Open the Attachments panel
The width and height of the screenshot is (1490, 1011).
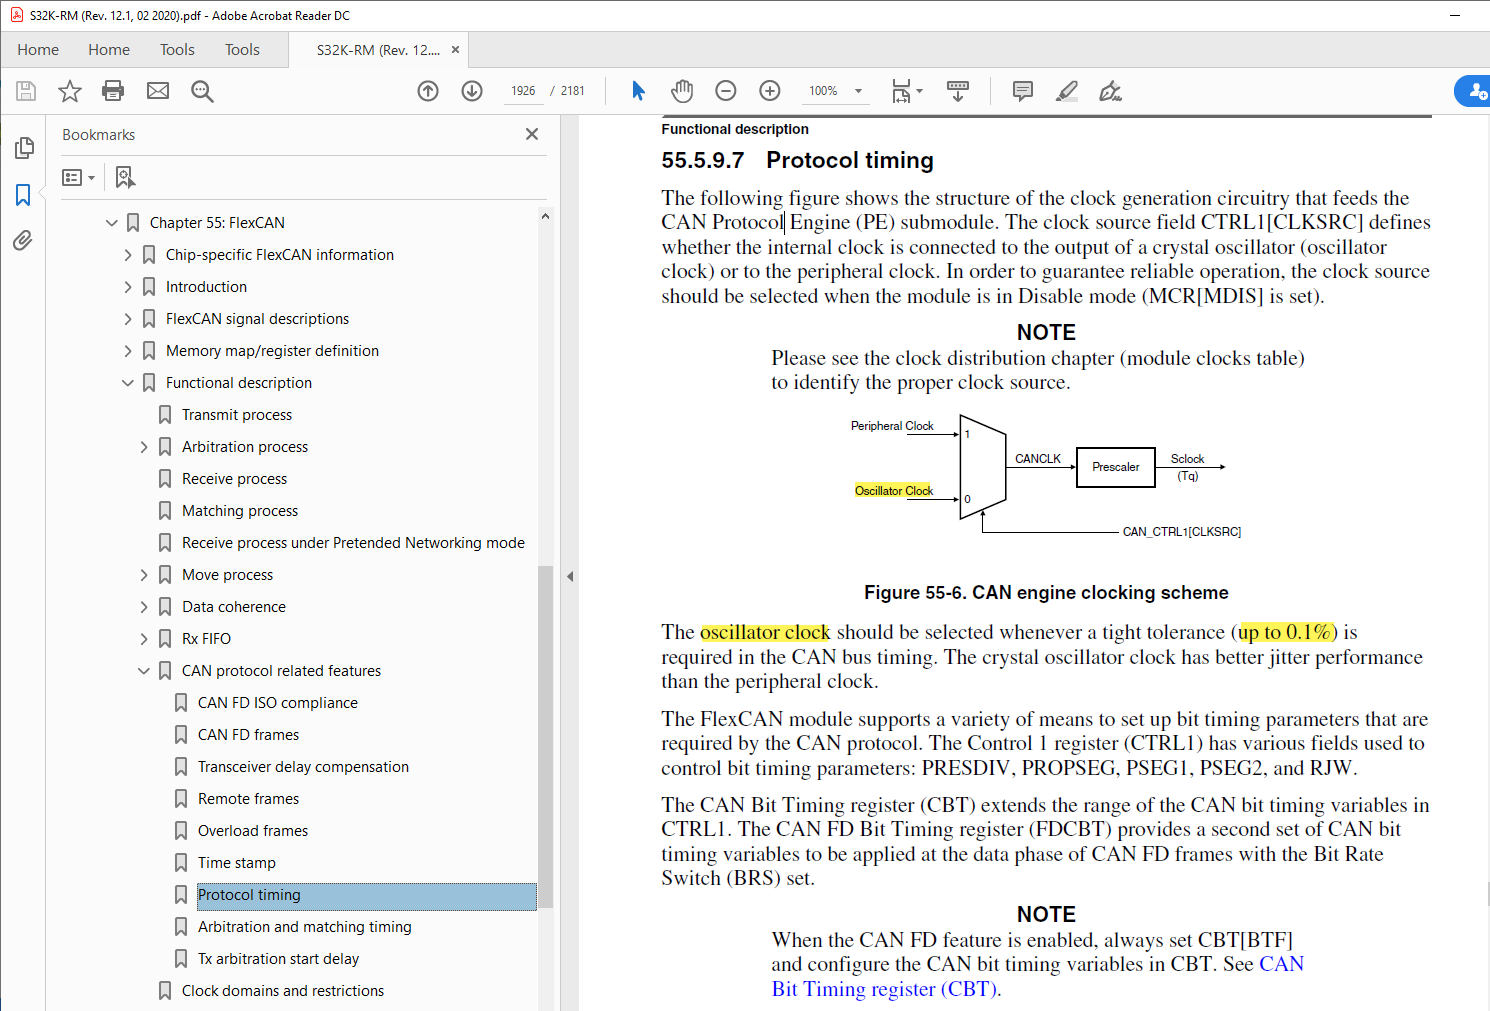pos(24,240)
